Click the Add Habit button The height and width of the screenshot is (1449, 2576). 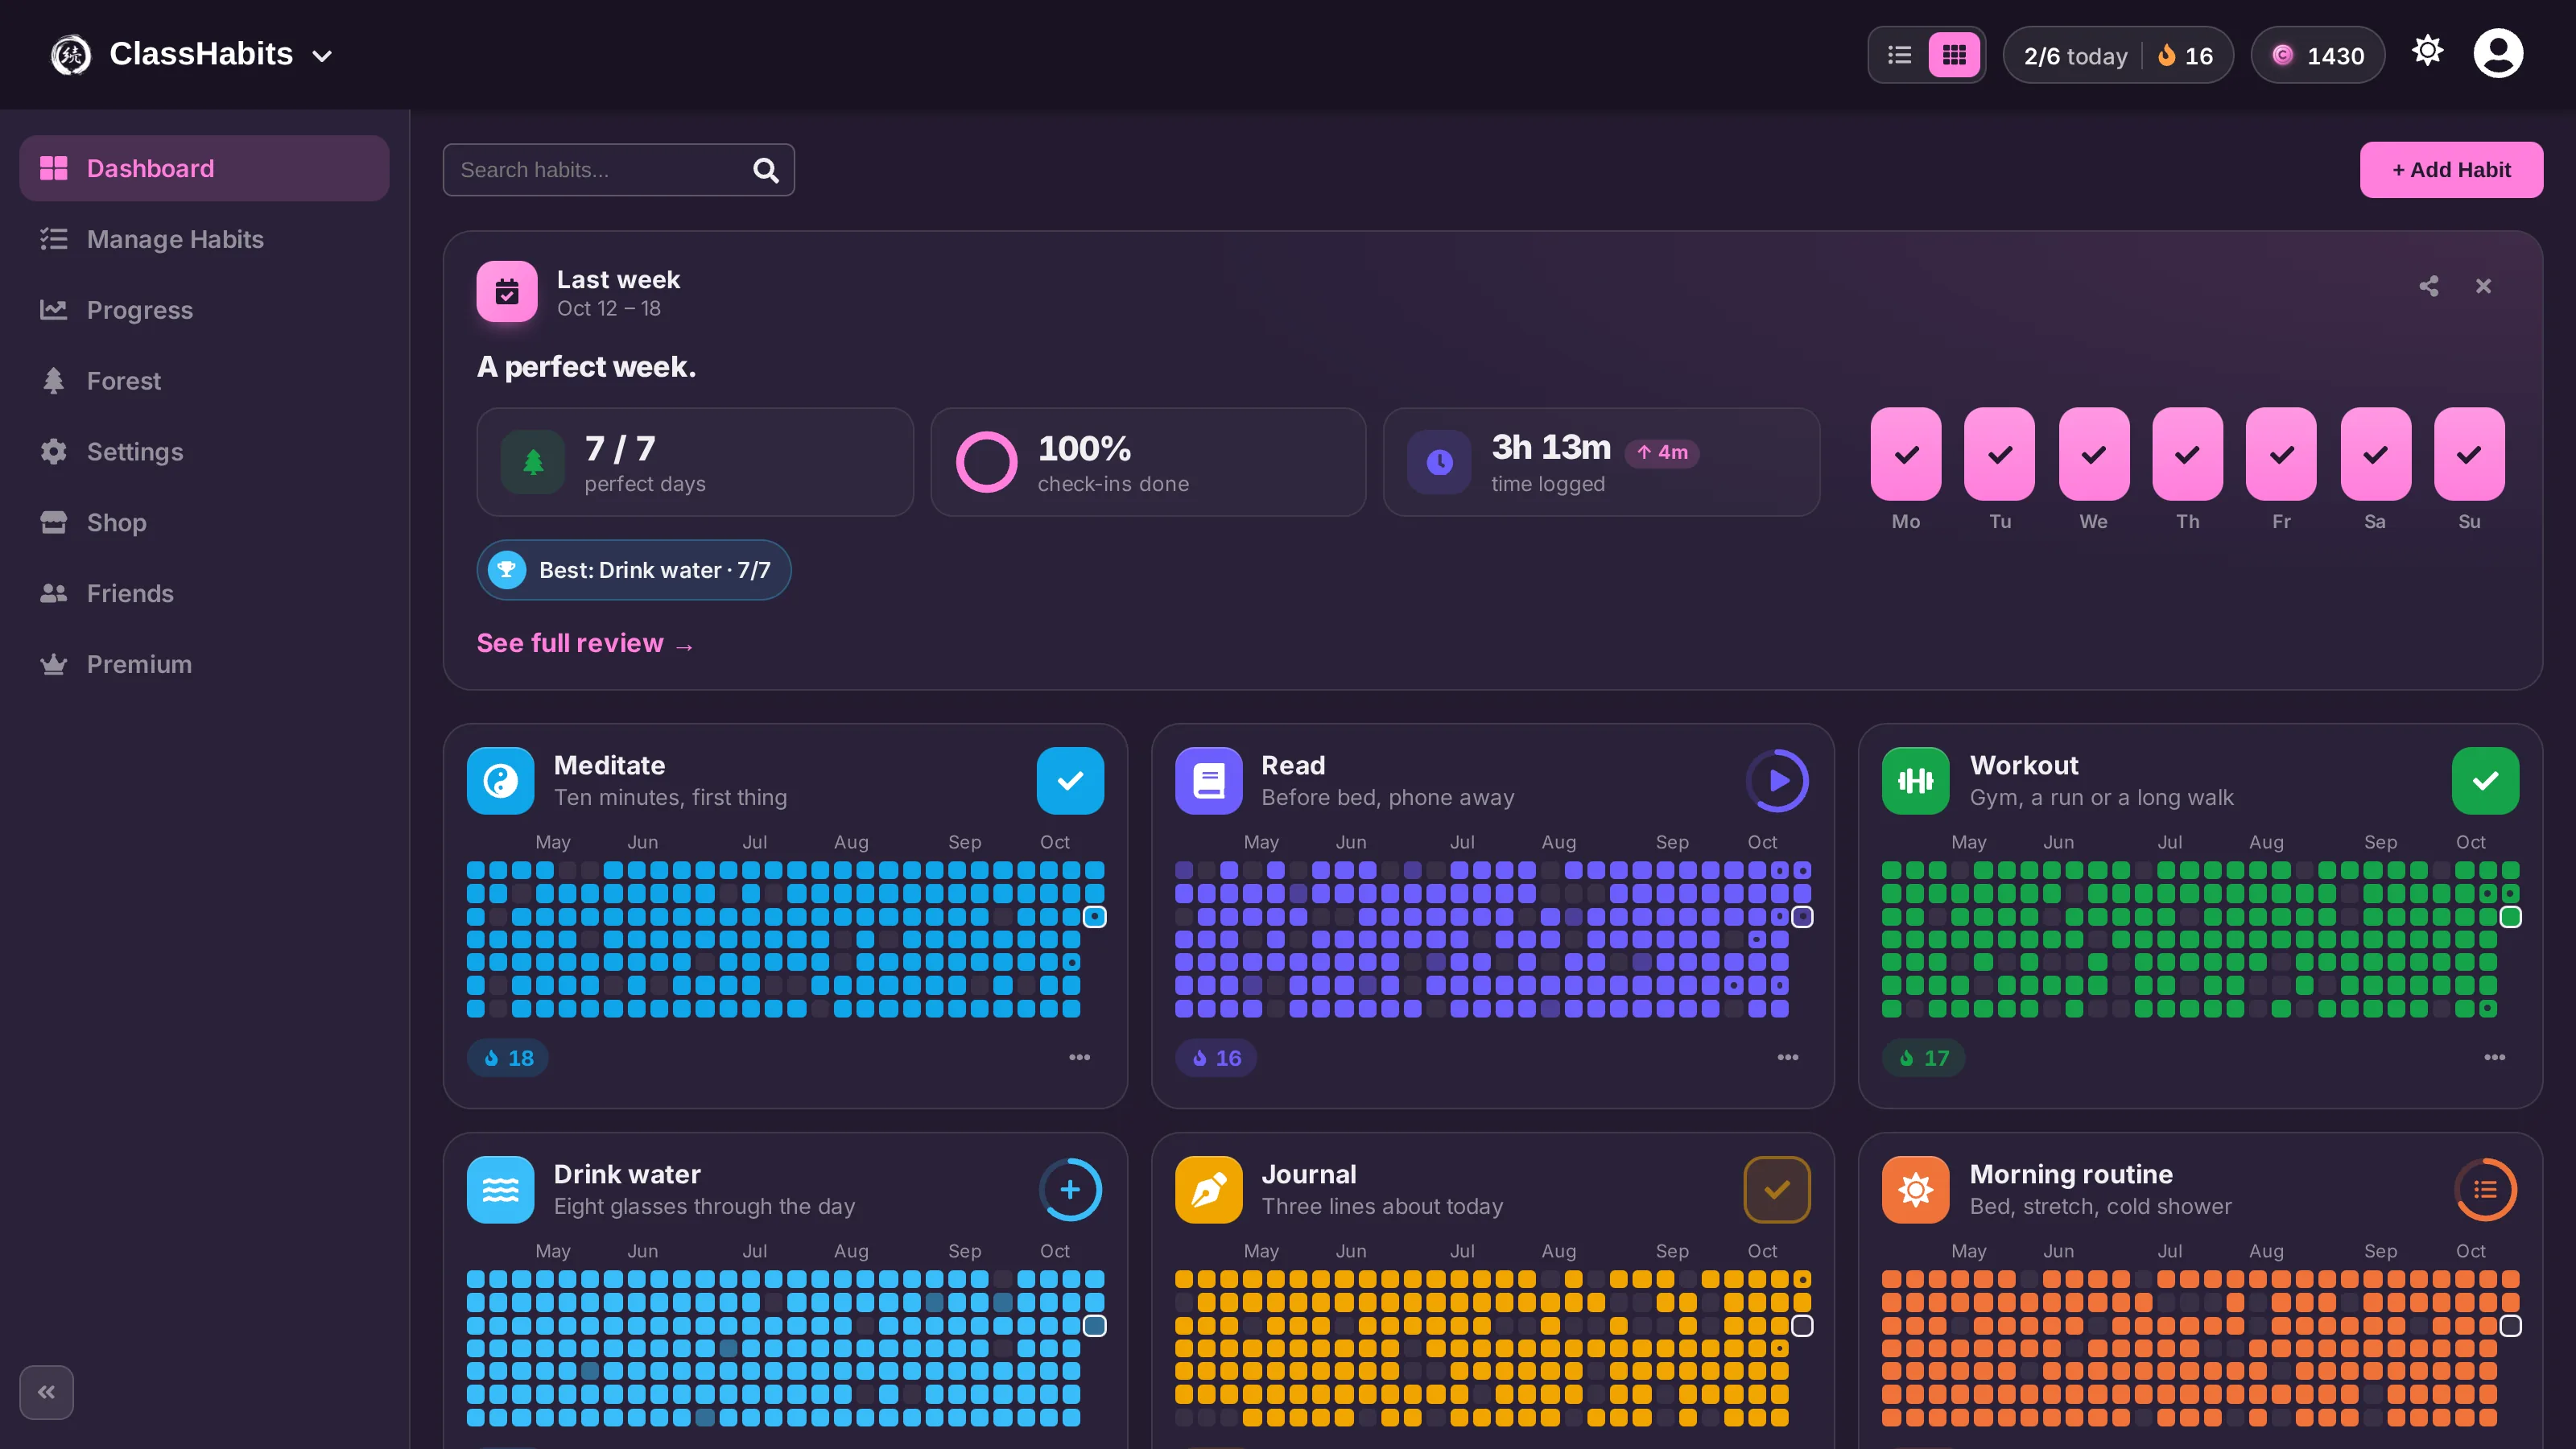2451,170
